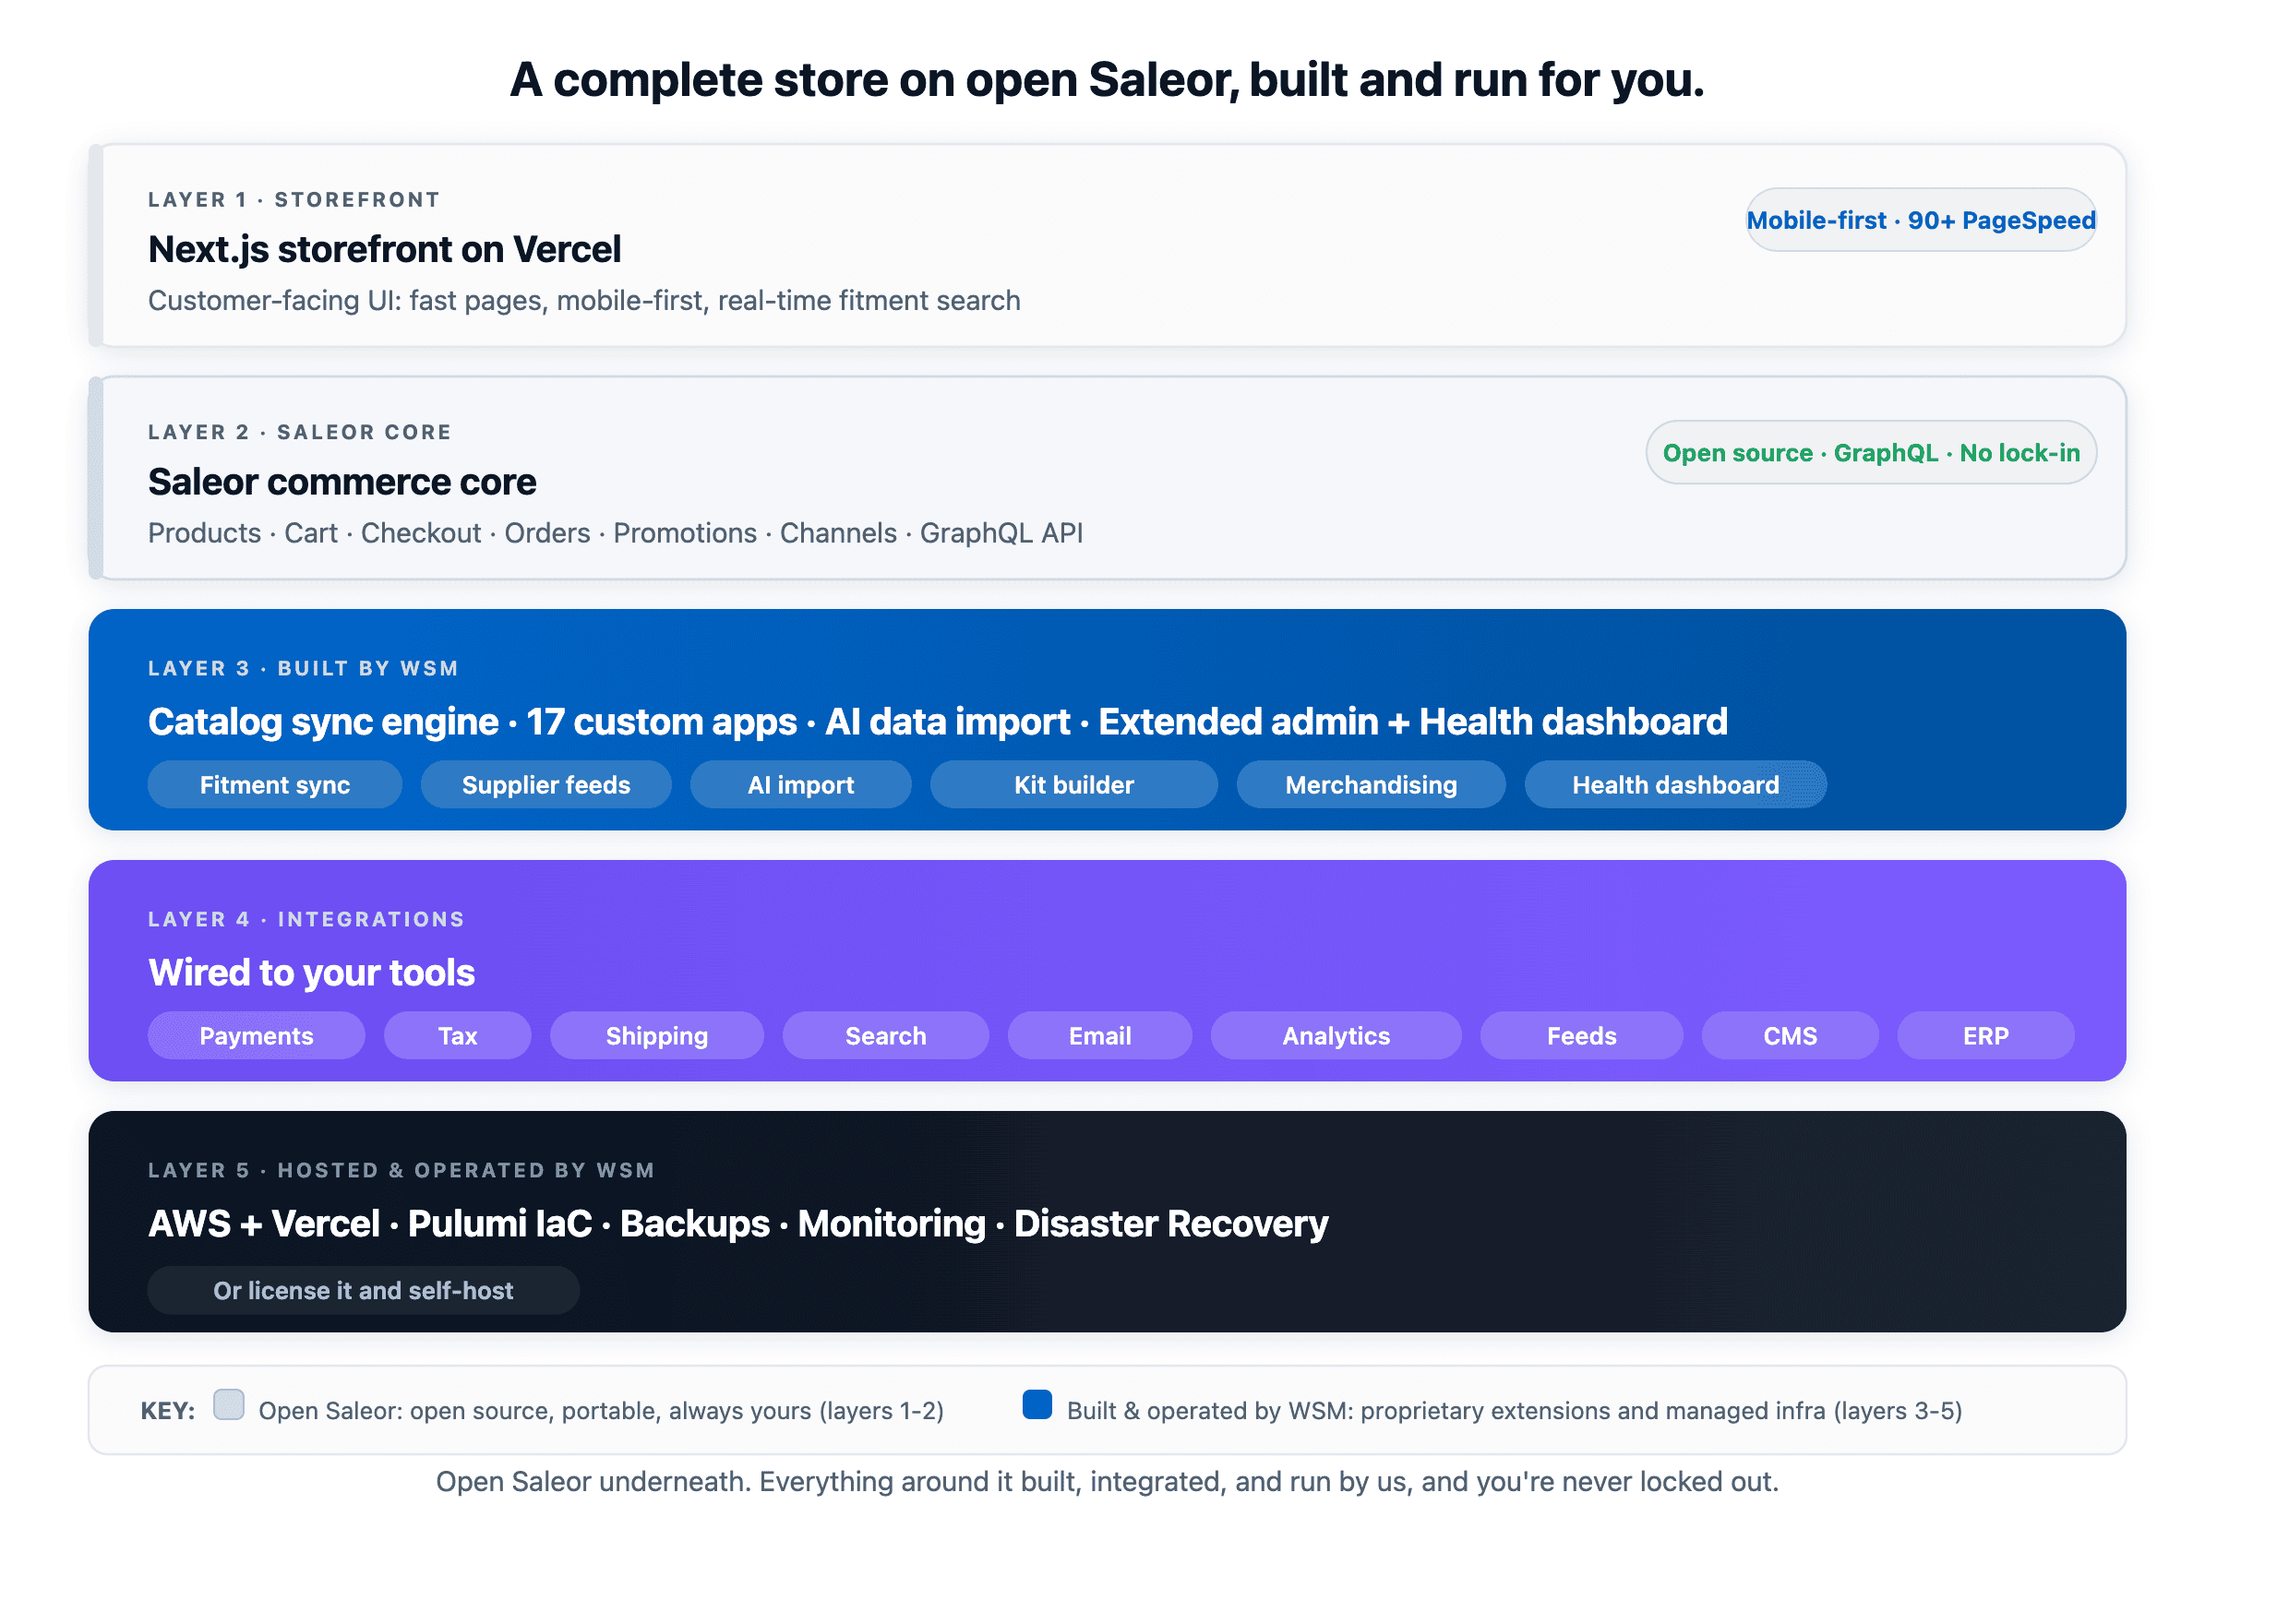Select the CMS integration pill
This screenshot has width=2289, height=1624.
tap(1790, 1036)
